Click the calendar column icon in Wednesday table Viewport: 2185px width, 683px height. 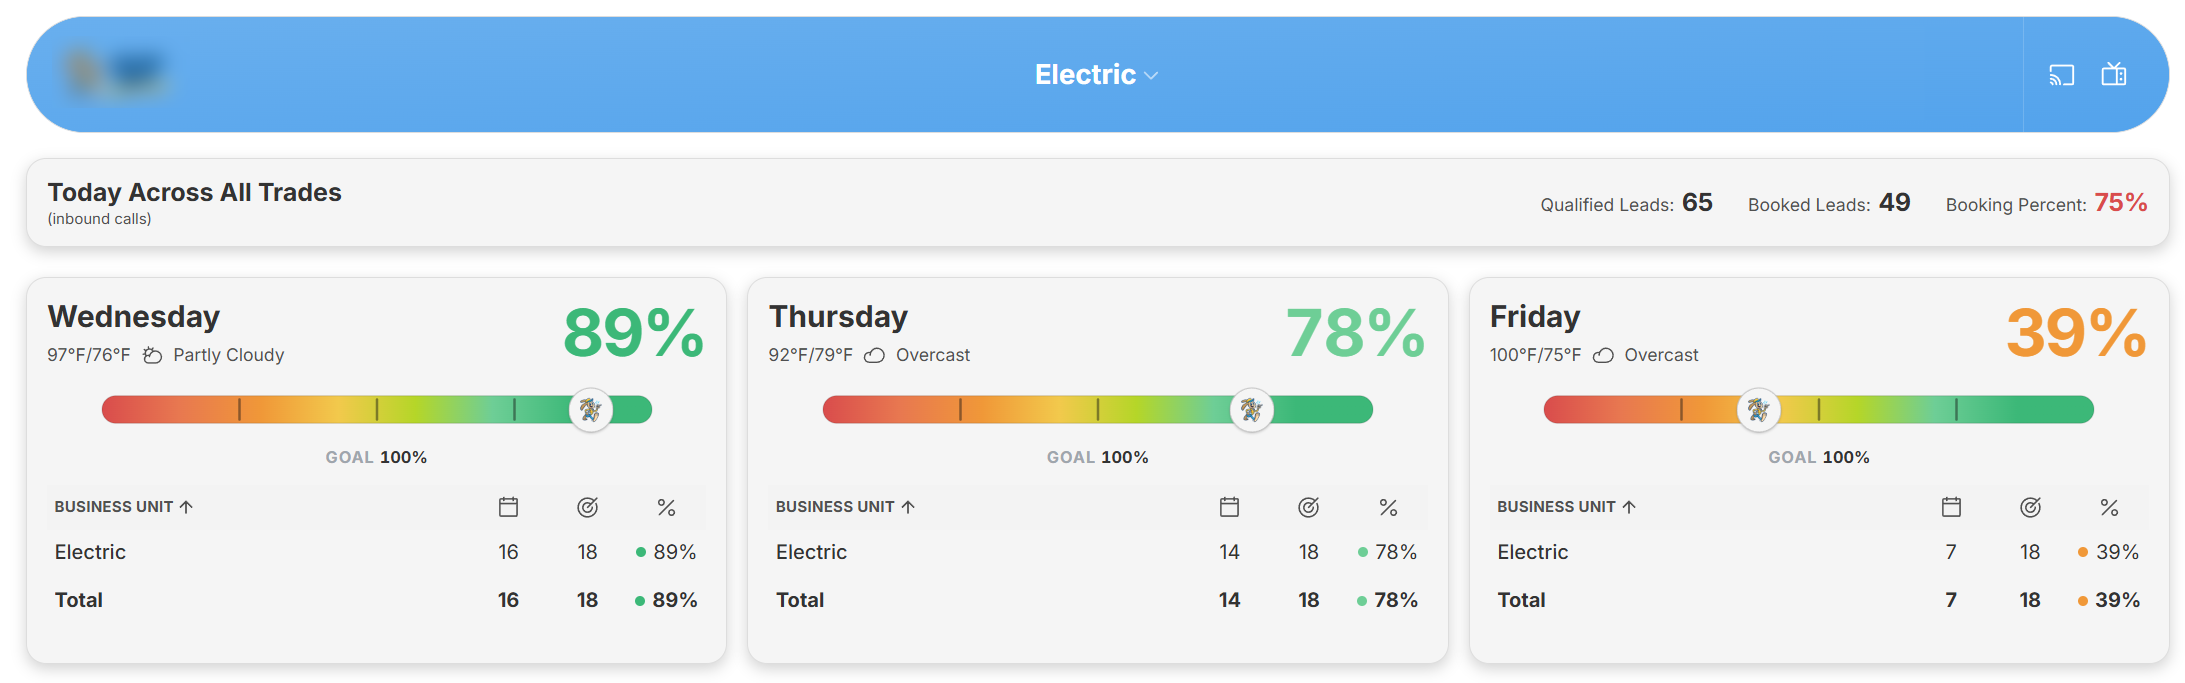[x=508, y=507]
